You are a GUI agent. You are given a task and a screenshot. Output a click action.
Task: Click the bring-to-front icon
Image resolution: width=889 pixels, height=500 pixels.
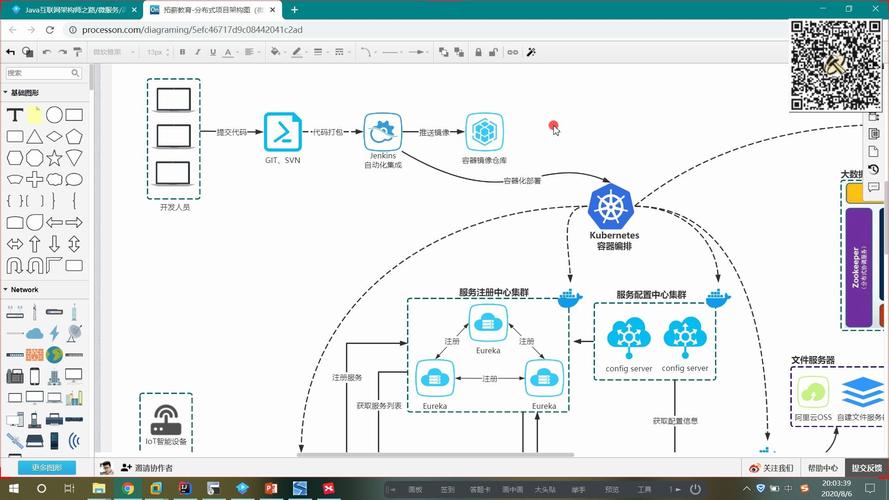(443, 52)
